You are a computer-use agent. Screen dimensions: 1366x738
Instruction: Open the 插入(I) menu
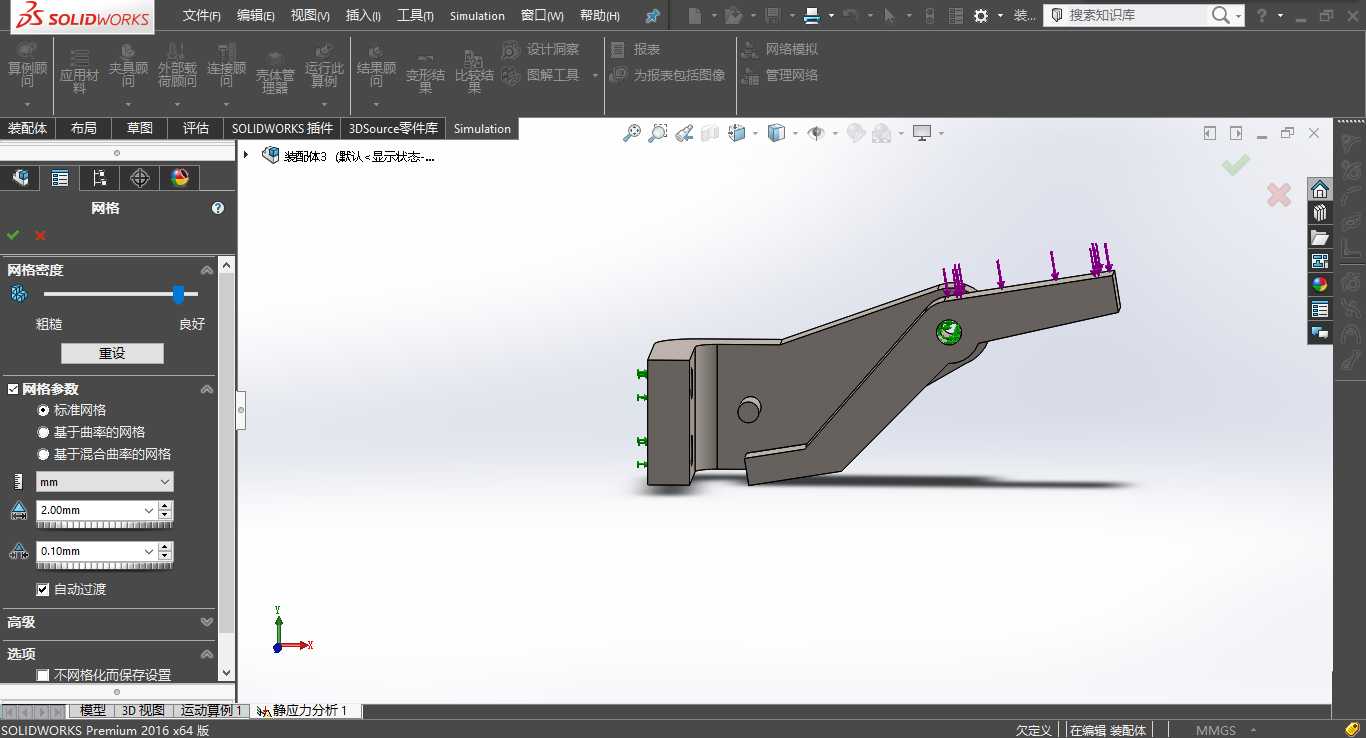tap(363, 16)
